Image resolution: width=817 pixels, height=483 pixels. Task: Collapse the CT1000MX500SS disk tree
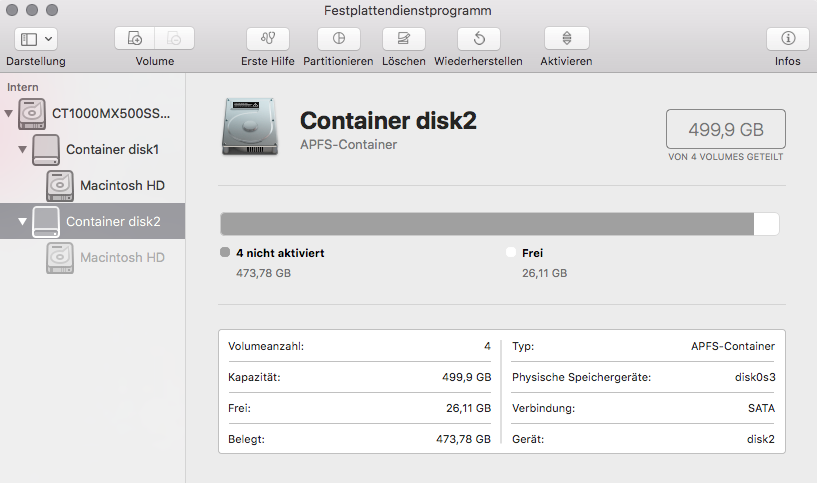(10, 114)
